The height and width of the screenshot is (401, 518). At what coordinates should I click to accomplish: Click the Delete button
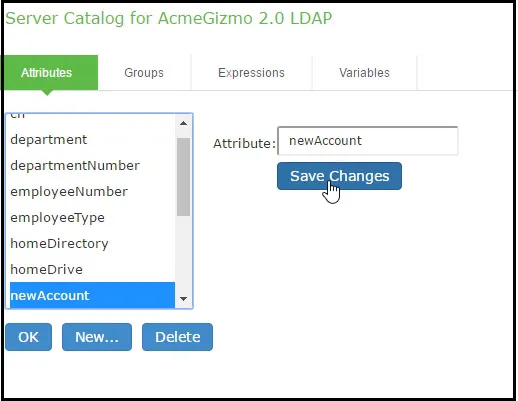177,337
